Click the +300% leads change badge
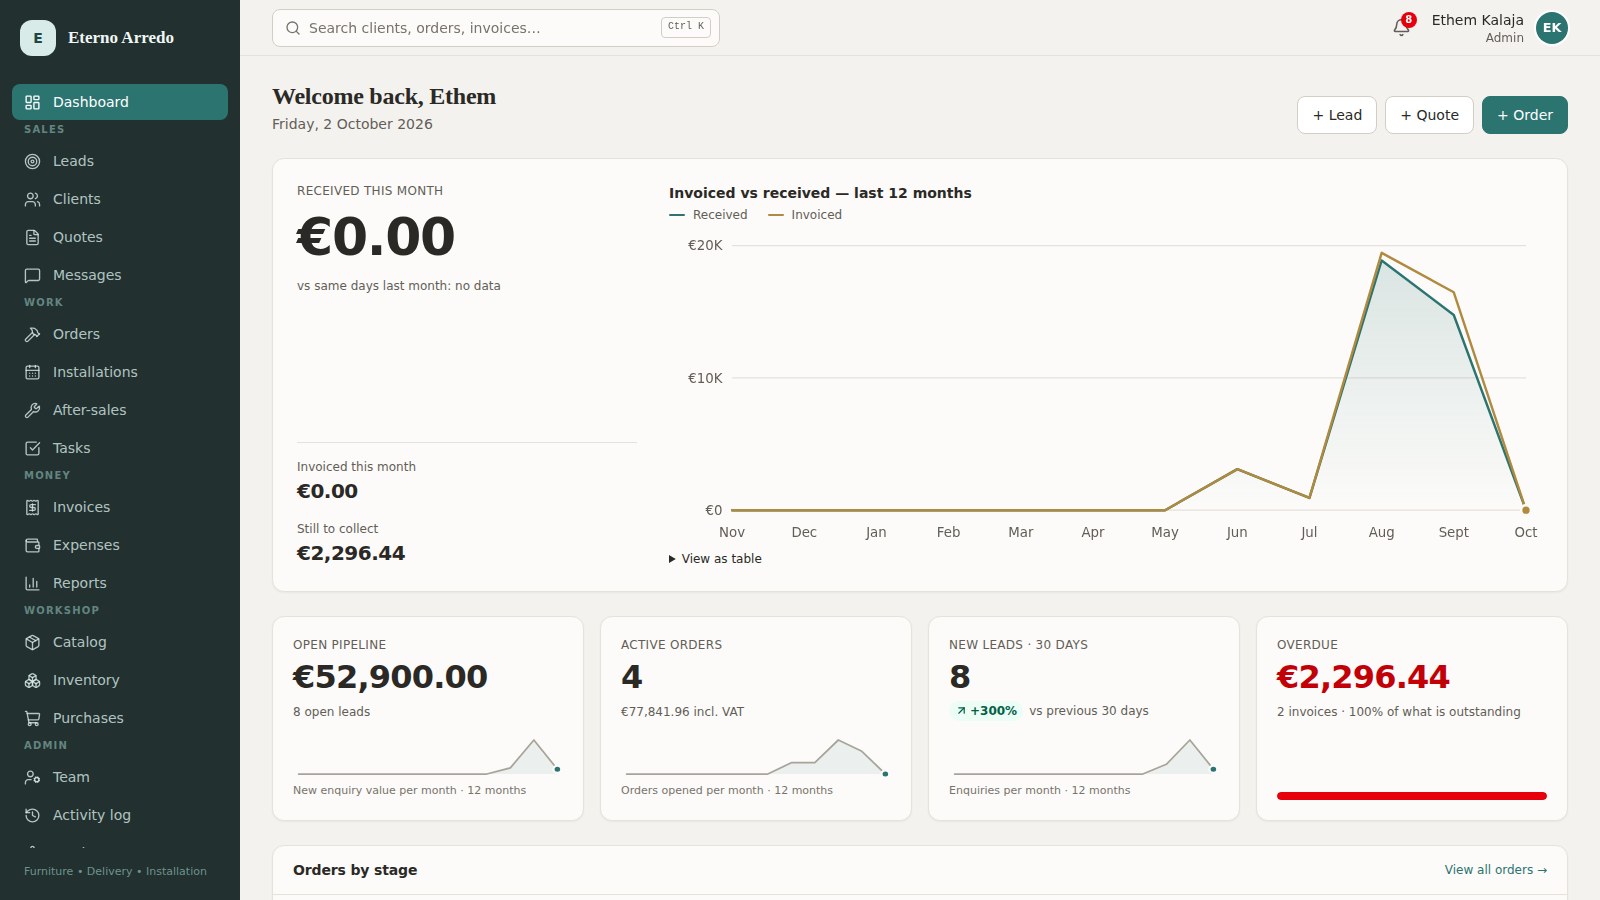 [986, 711]
